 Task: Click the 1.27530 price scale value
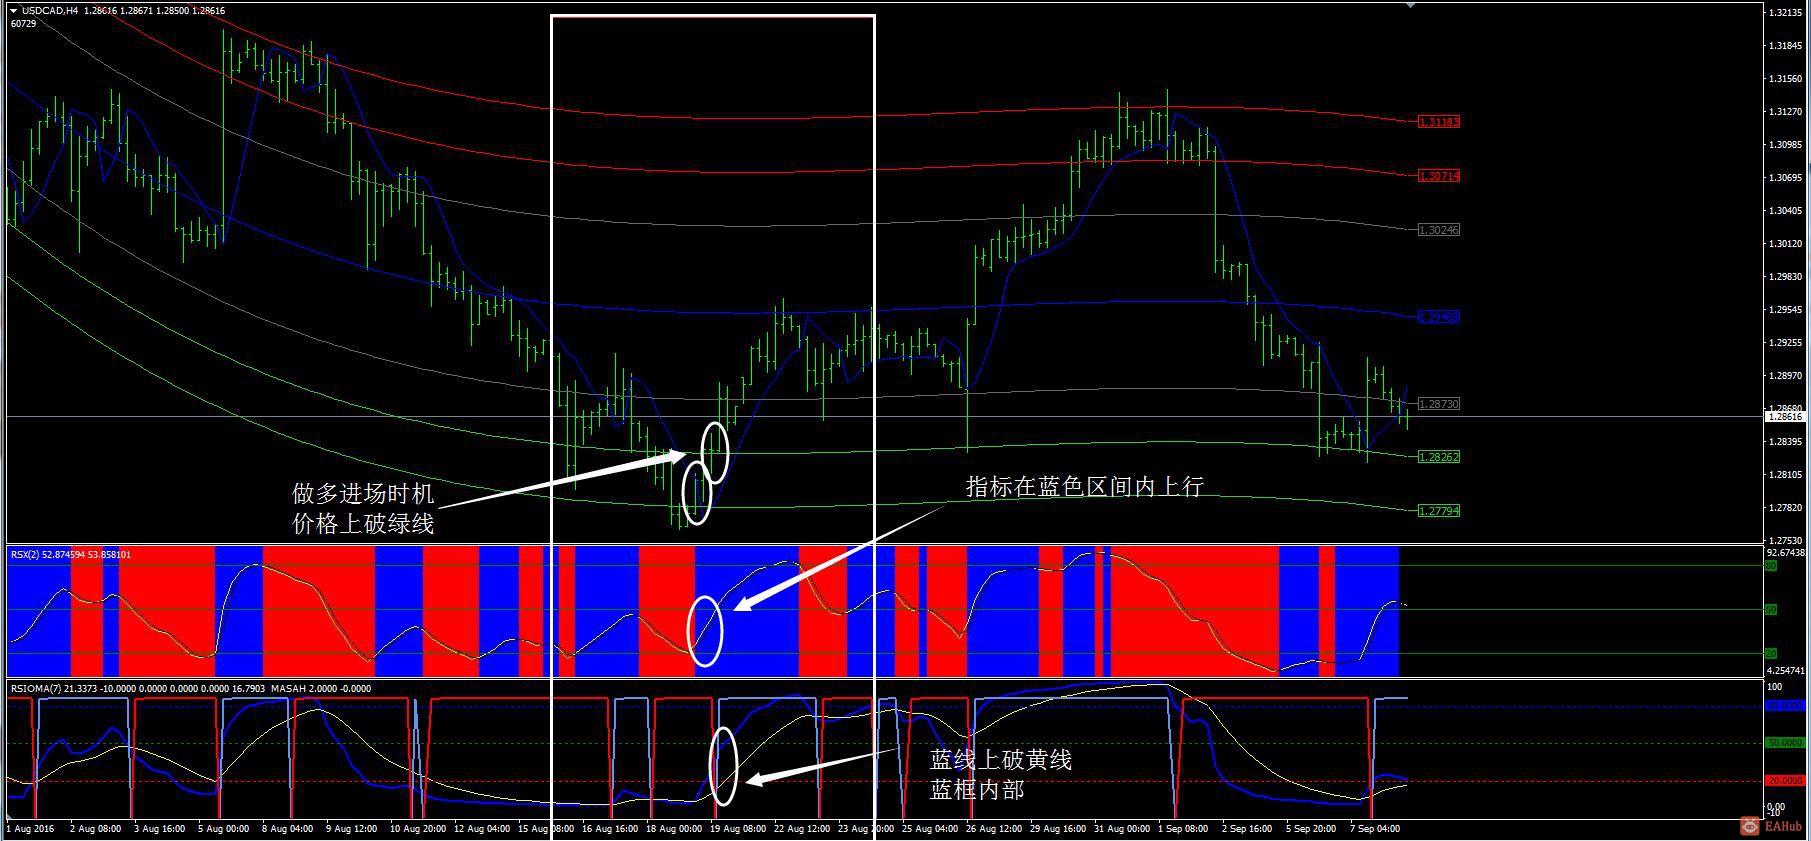coord(1786,541)
